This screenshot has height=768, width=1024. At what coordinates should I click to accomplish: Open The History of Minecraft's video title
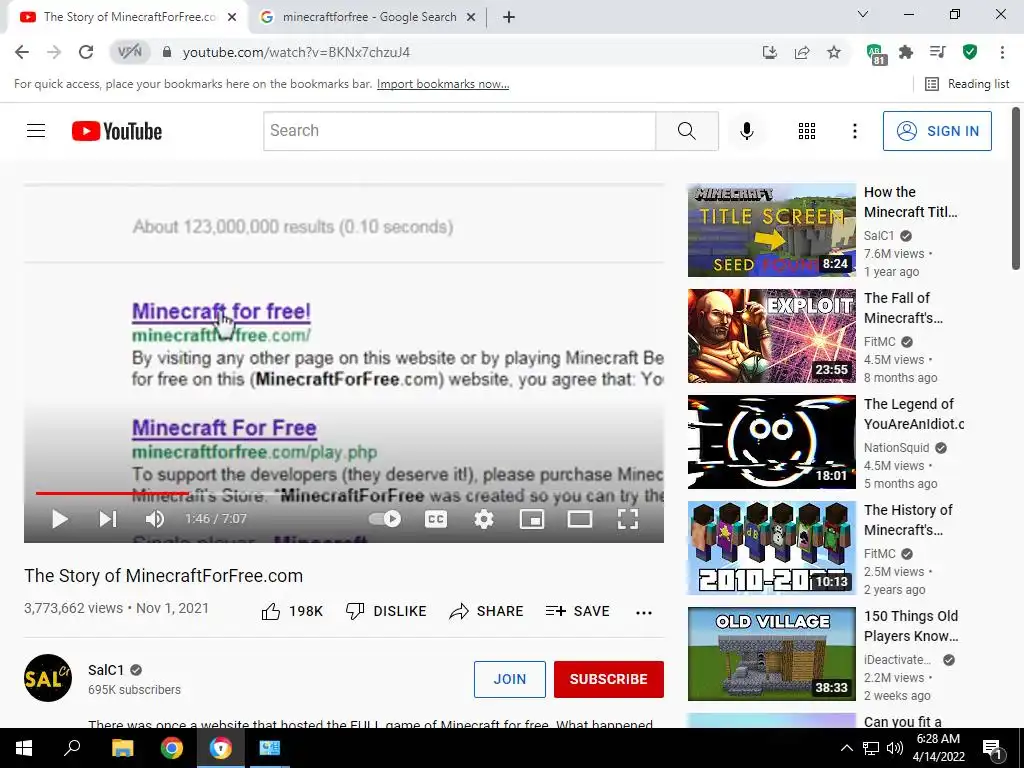[908, 520]
